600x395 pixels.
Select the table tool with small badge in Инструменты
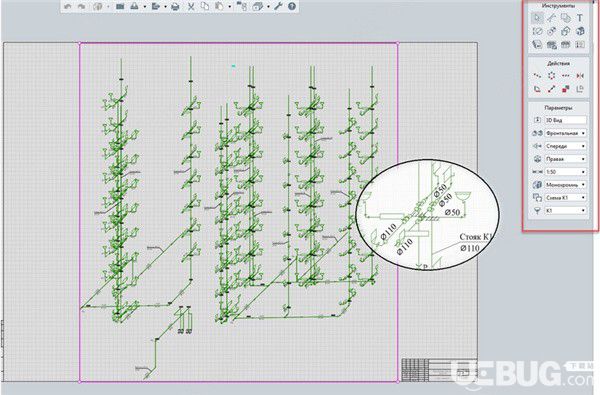point(551,45)
